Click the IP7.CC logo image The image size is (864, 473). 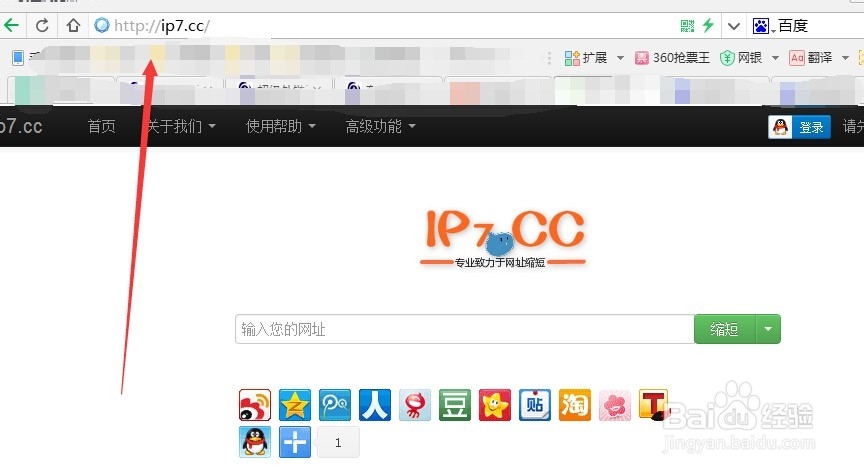tap(503, 238)
